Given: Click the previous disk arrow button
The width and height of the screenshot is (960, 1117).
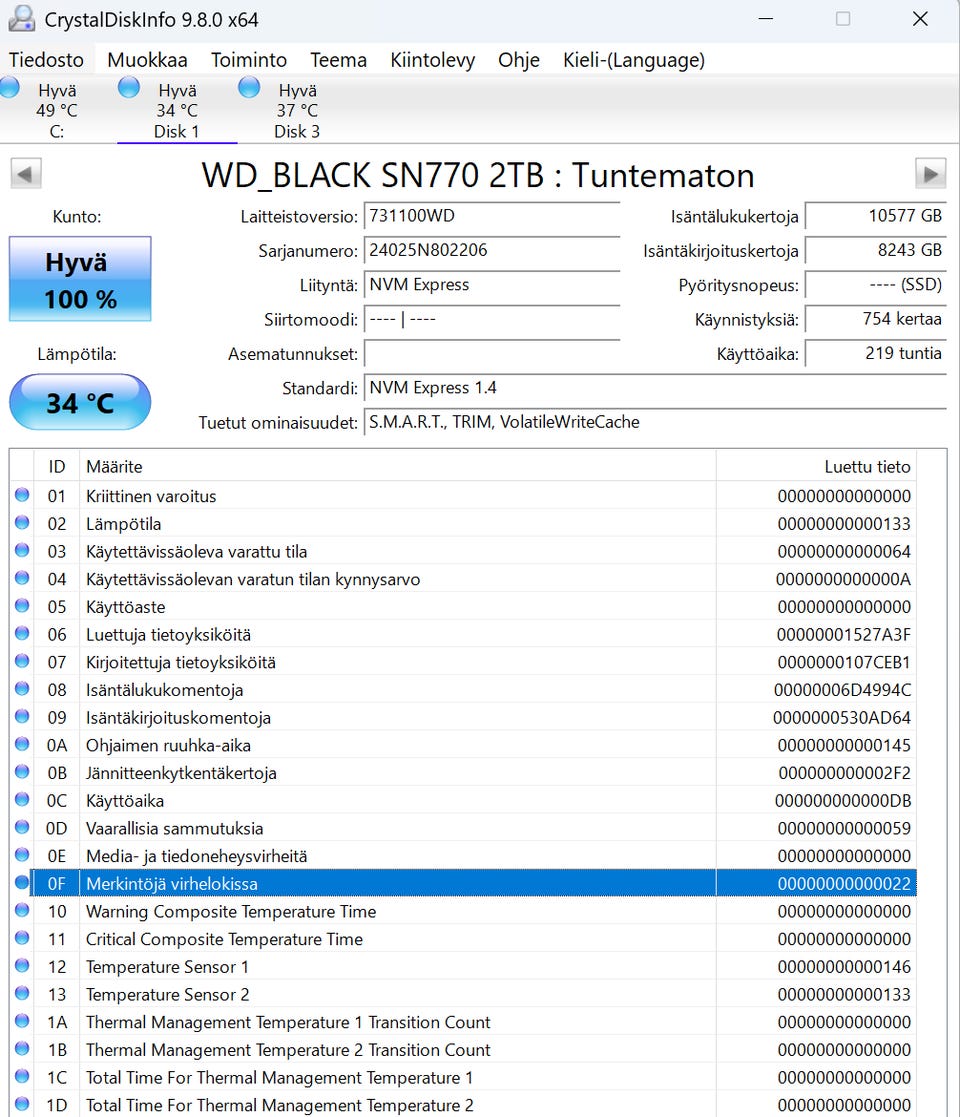Looking at the screenshot, I should coord(26,174).
